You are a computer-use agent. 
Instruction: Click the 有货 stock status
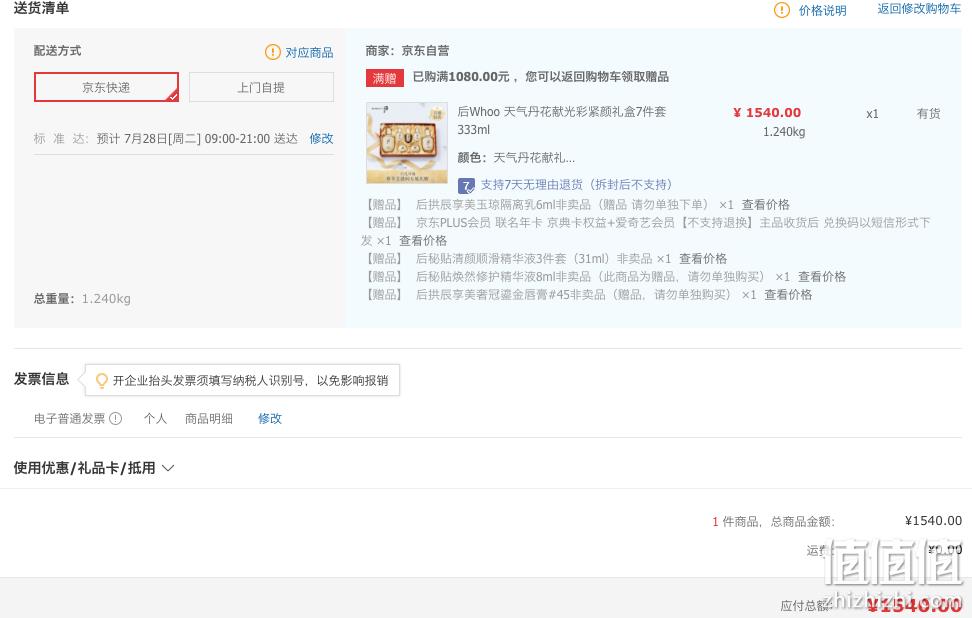pos(929,113)
